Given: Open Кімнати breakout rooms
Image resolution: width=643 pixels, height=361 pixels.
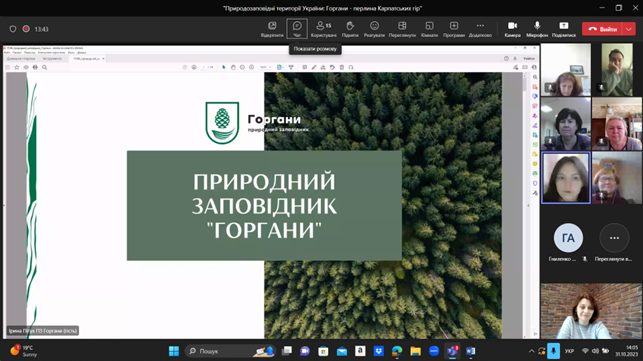Looking at the screenshot, I should pyautogui.click(x=429, y=29).
